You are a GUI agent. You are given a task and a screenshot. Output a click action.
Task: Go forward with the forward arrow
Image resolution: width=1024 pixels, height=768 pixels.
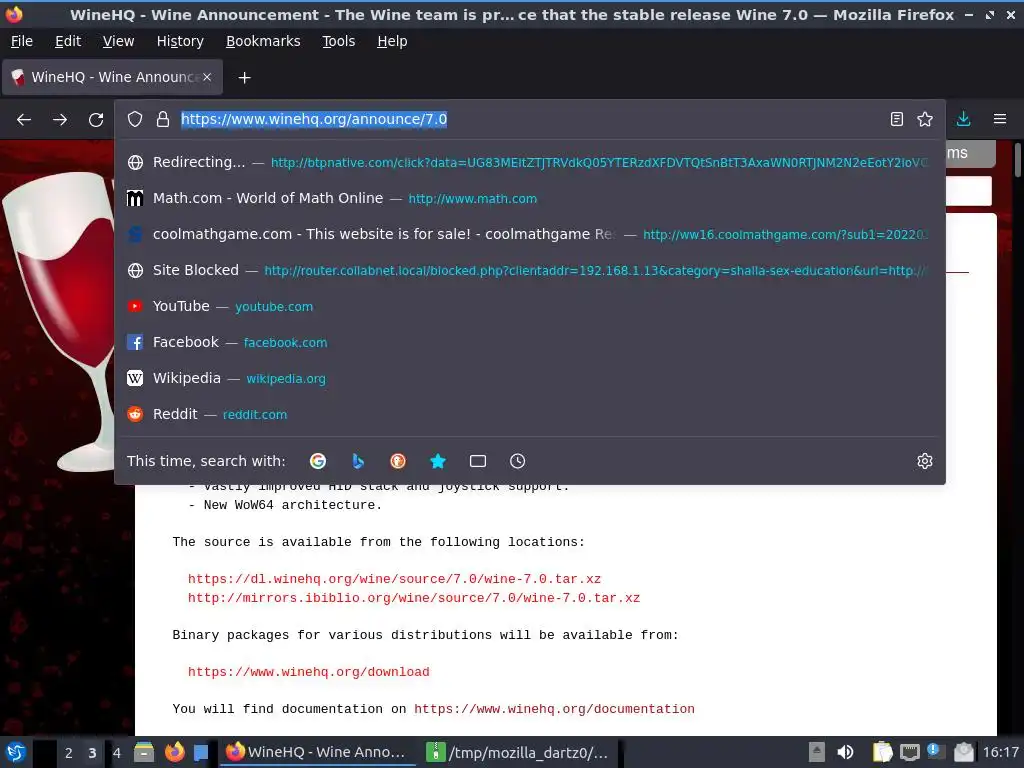pyautogui.click(x=59, y=120)
